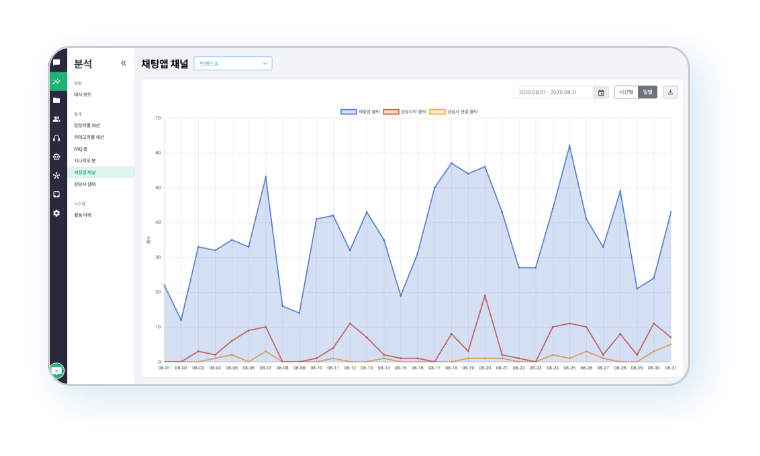Screen dimensions: 760x456
Task: Go to 대시보드 menu item
Action: coord(84,93)
